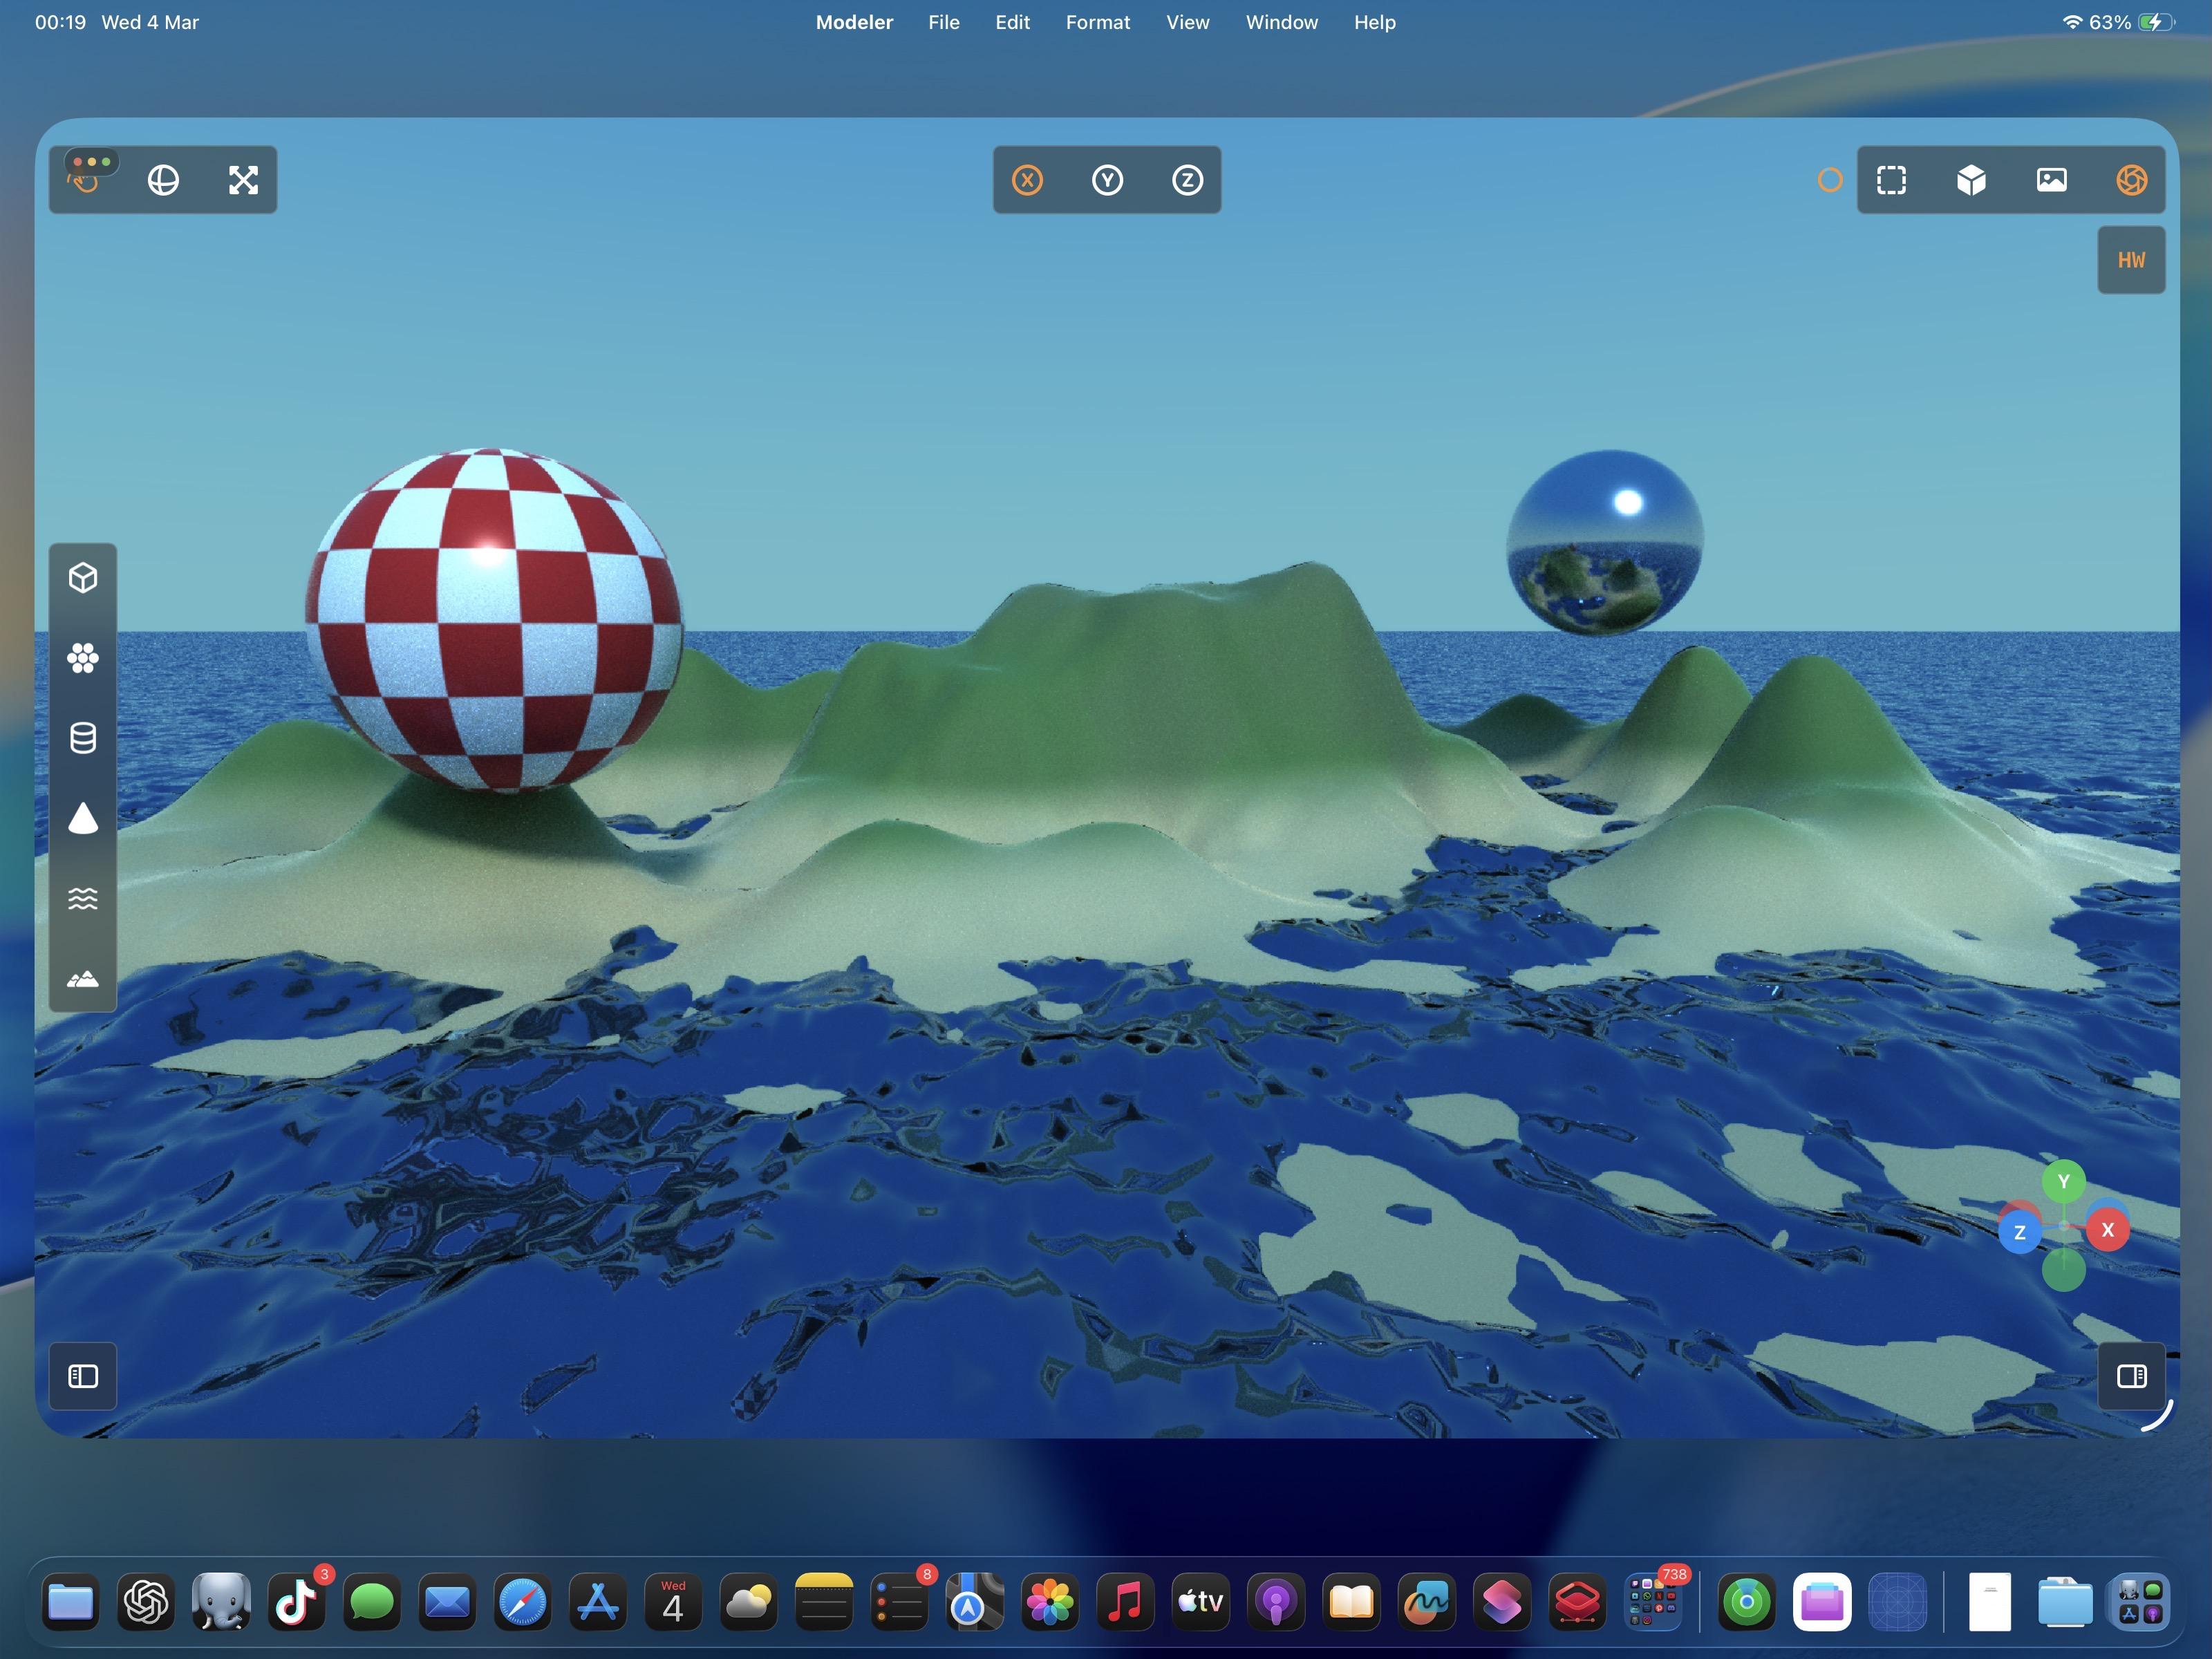Open Shortcuts from the dock
The height and width of the screenshot is (1659, 2212).
click(1502, 1603)
